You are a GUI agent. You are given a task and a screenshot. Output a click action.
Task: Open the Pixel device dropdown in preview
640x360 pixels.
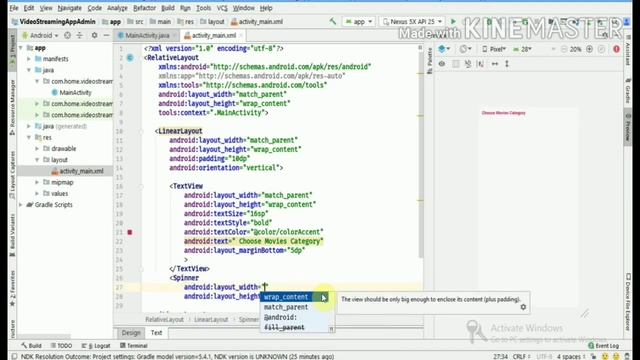494,49
